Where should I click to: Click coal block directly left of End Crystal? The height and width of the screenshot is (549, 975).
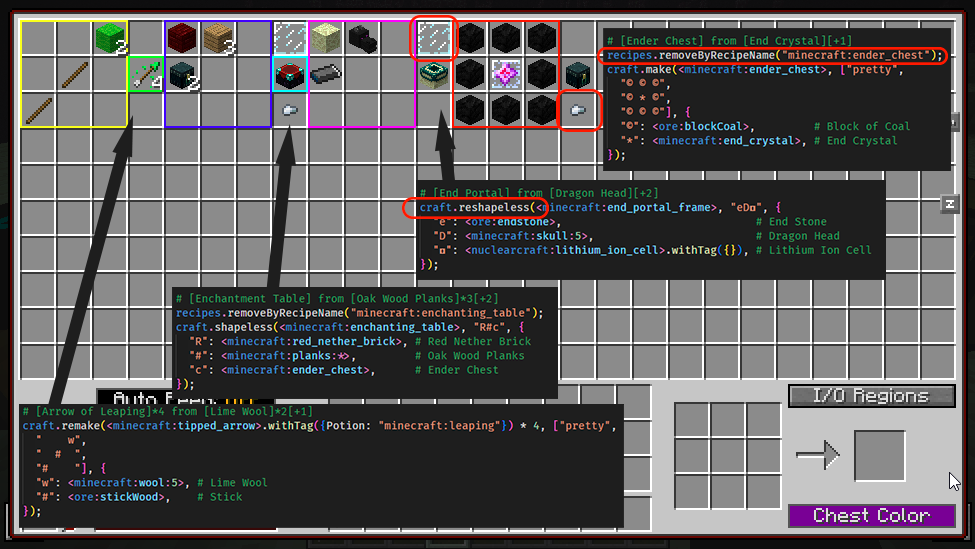tap(470, 75)
